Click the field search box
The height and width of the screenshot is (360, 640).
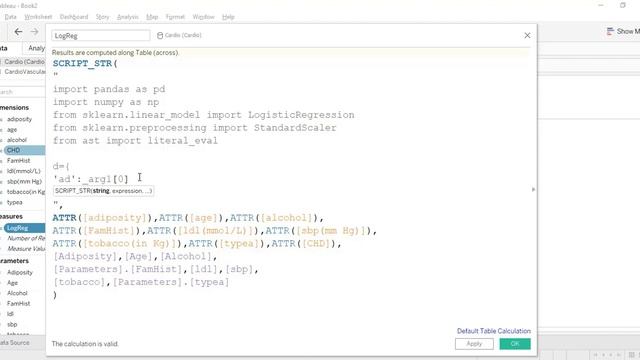[x=22, y=92]
